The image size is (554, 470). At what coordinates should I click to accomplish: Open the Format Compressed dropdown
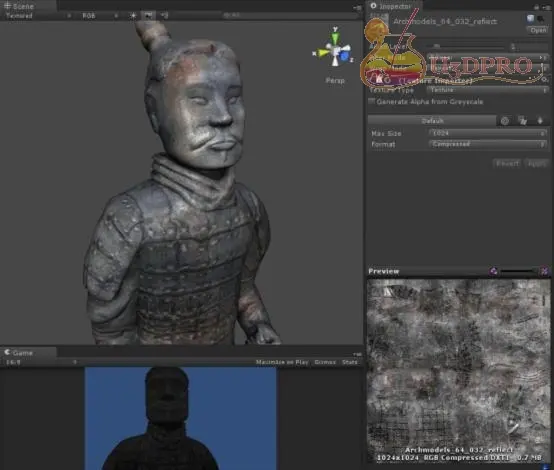click(488, 144)
